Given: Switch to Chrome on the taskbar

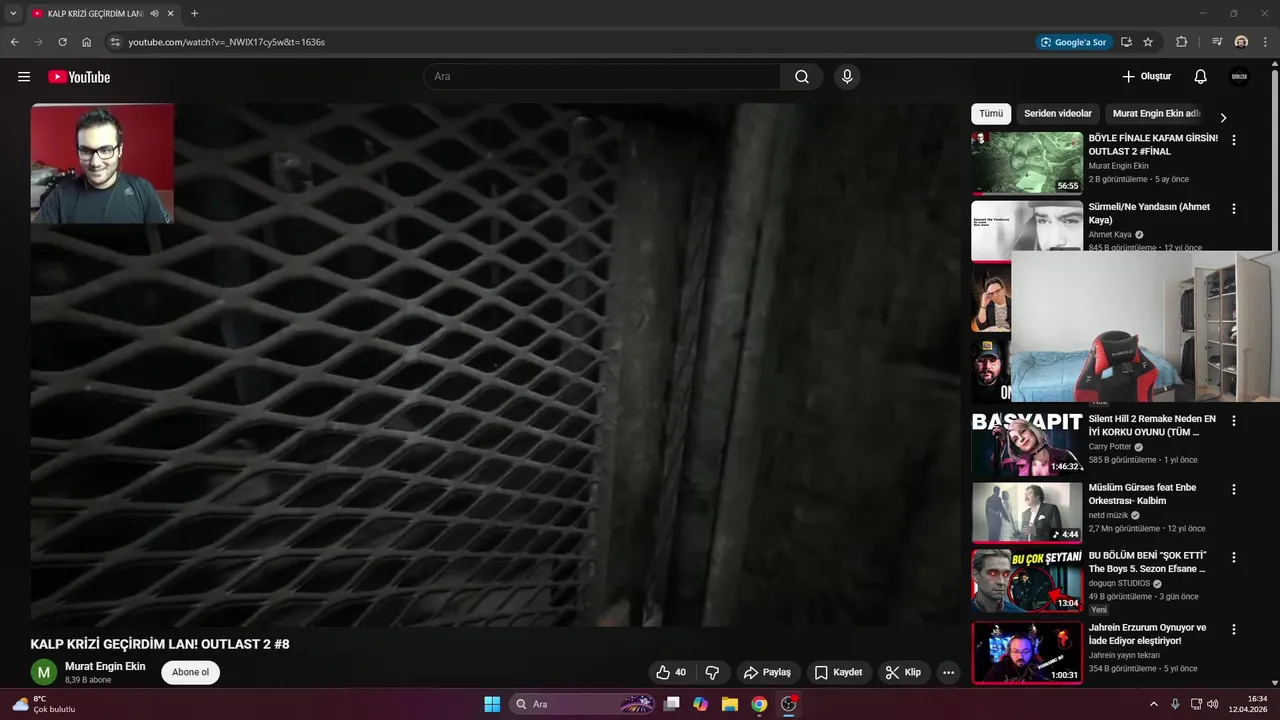Looking at the screenshot, I should 759,704.
